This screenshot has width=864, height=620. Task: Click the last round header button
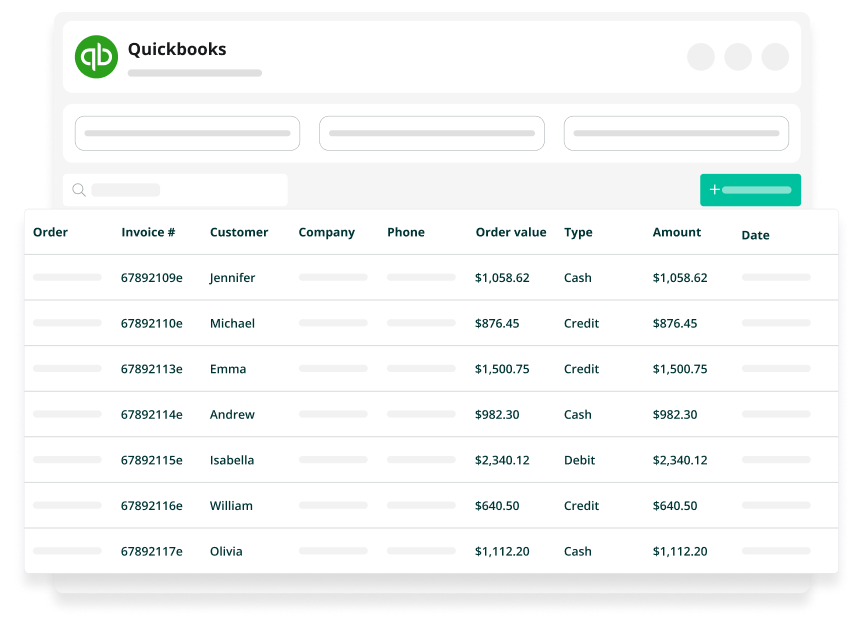(x=775, y=57)
